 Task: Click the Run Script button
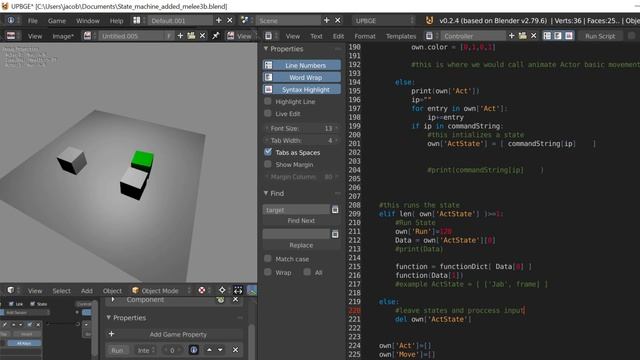click(600, 36)
